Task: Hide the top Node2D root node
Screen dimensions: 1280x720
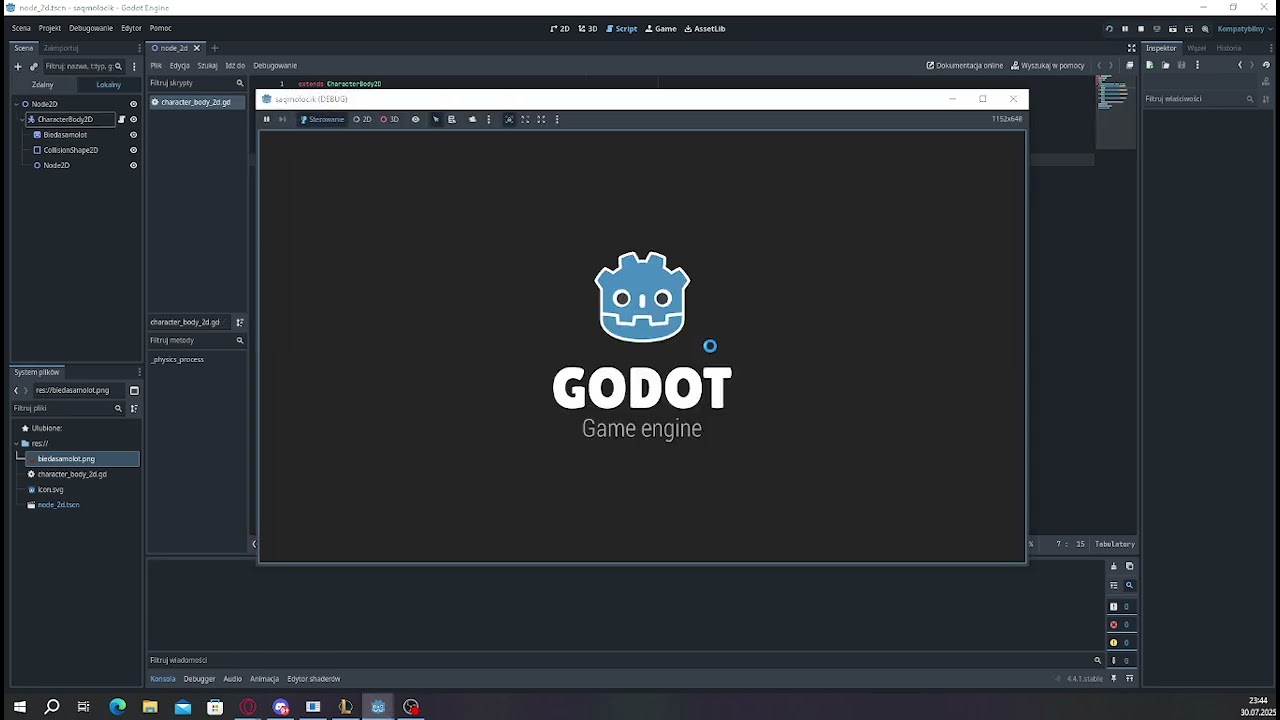Action: pos(133,104)
